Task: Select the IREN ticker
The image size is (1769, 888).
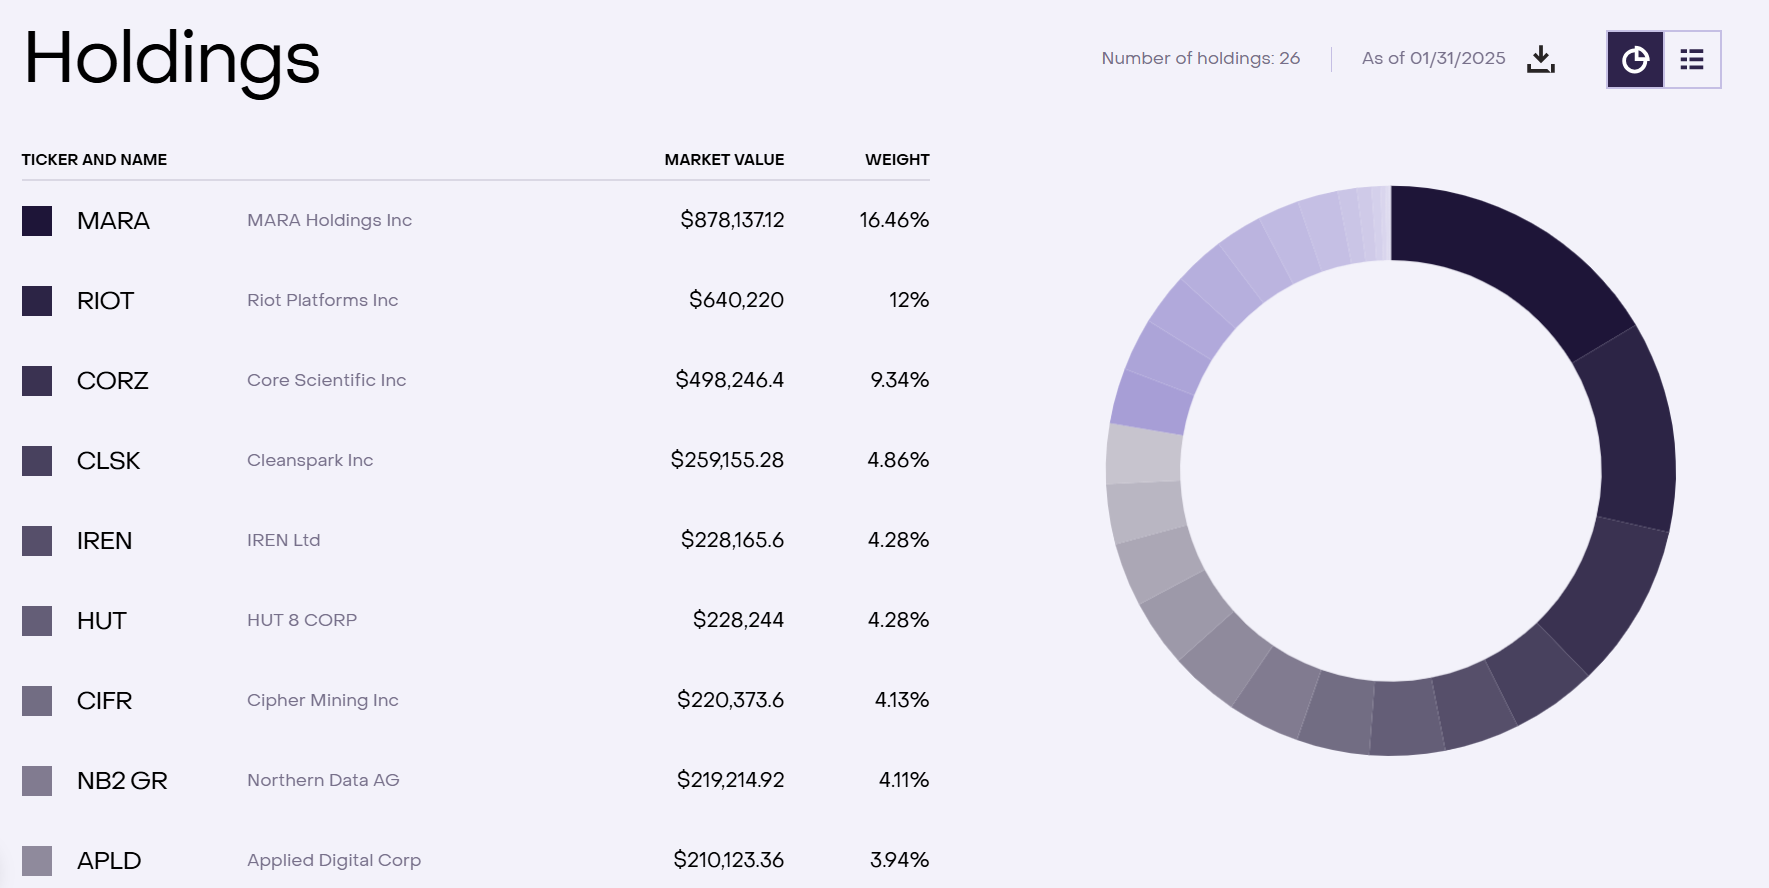Action: point(104,541)
